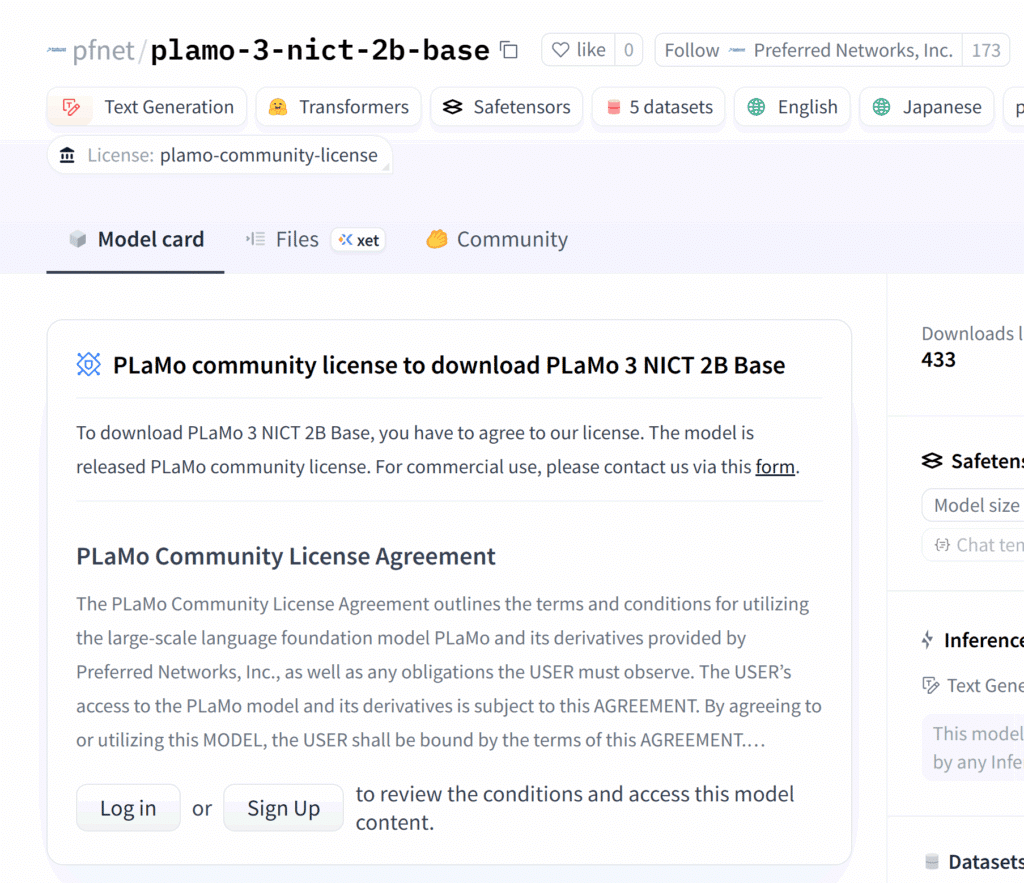Image resolution: width=1024 pixels, height=883 pixels.
Task: Follow Preferred Networks, Inc.
Action: 808,50
